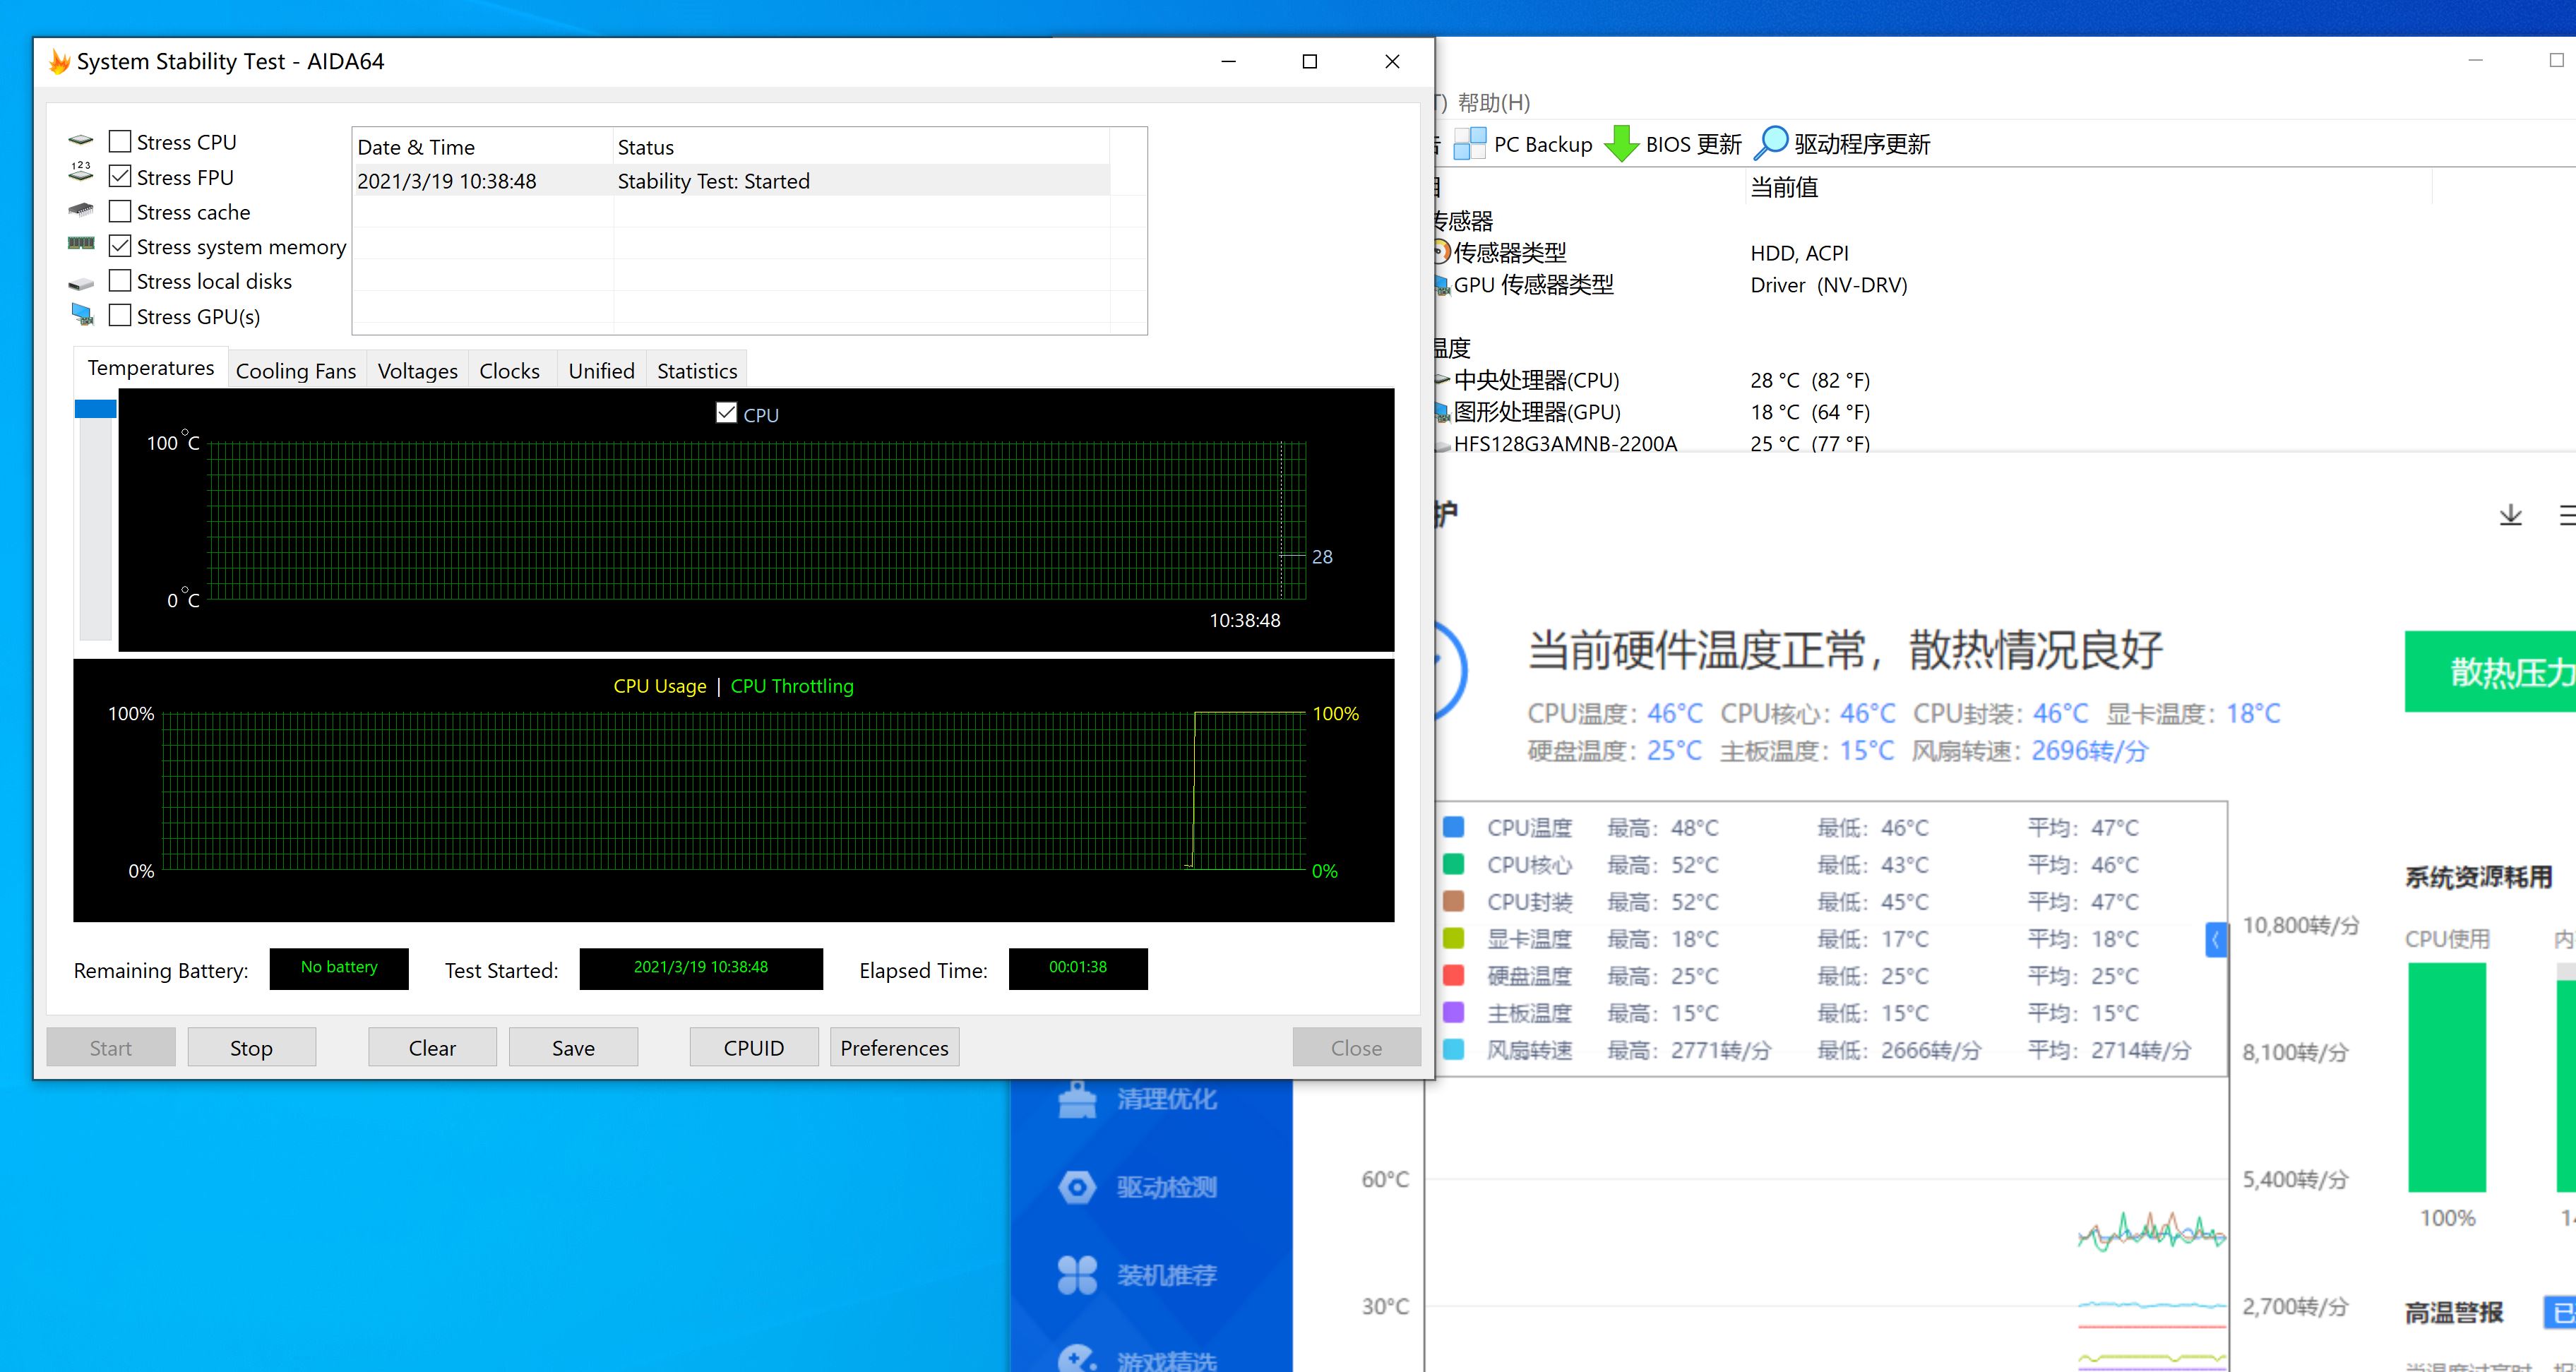Click the CPUID button

[x=751, y=1046]
